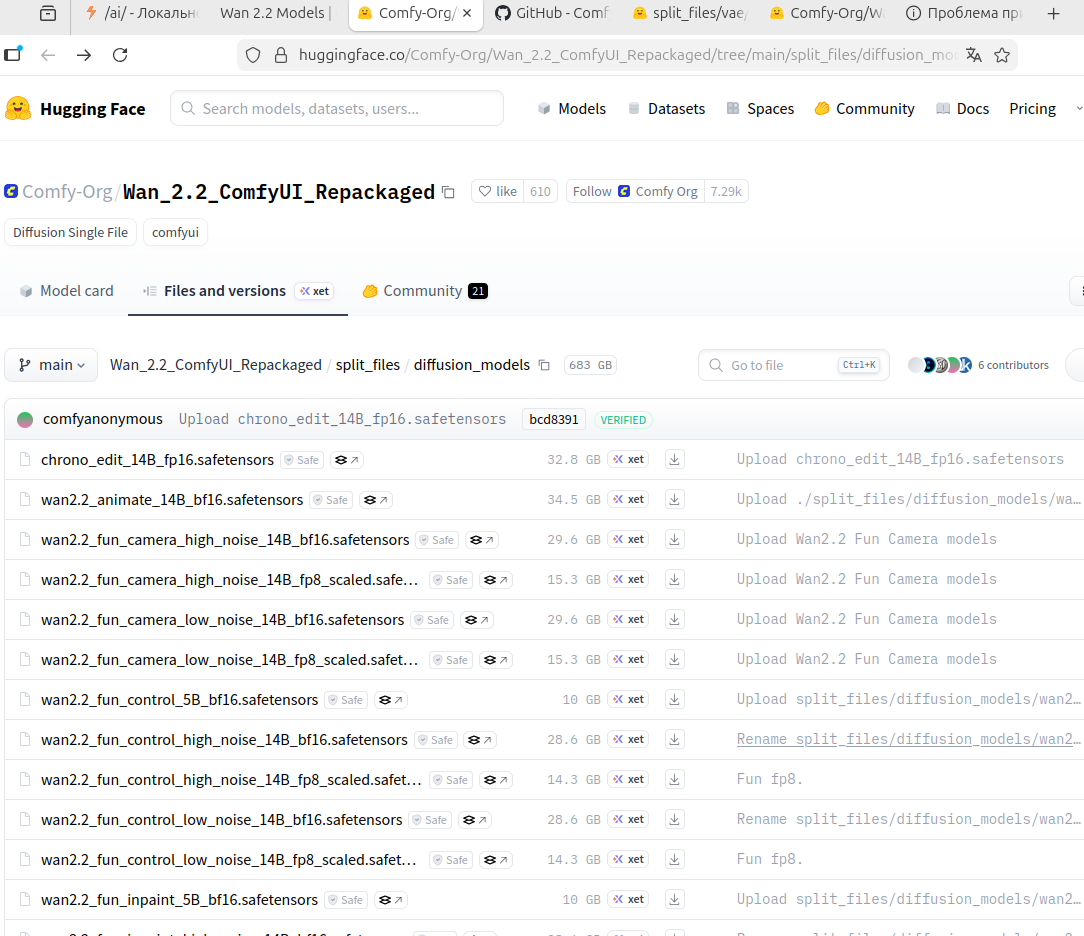Open wan2.2_fun_control_low_noise_14B_fp8_scaled file
The image size is (1084, 936).
point(229,860)
